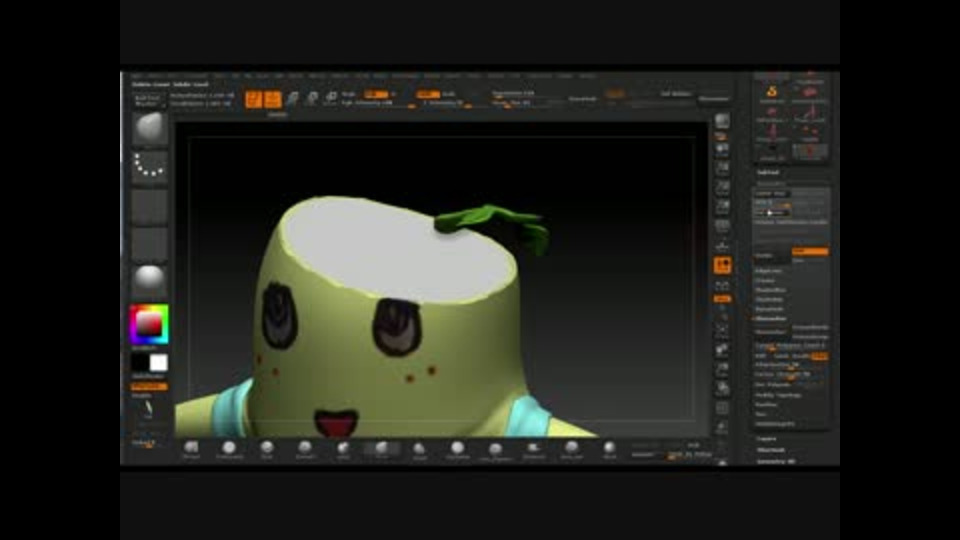Expand the Geometry HD palette section

tap(775, 461)
